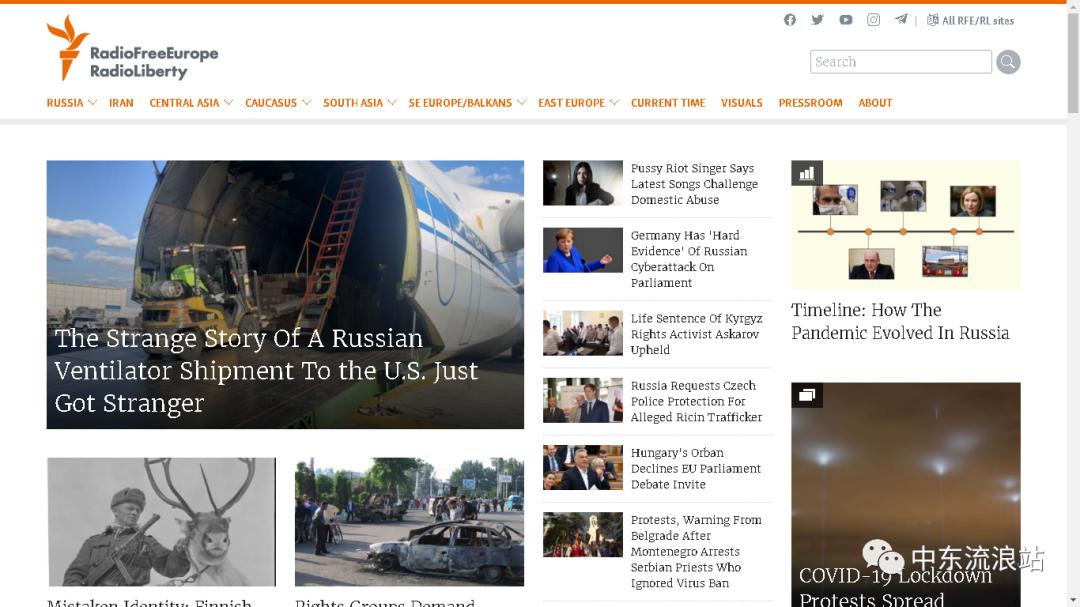
Task: Open Russia Requests Czech Police Protection article
Action: tap(696, 401)
